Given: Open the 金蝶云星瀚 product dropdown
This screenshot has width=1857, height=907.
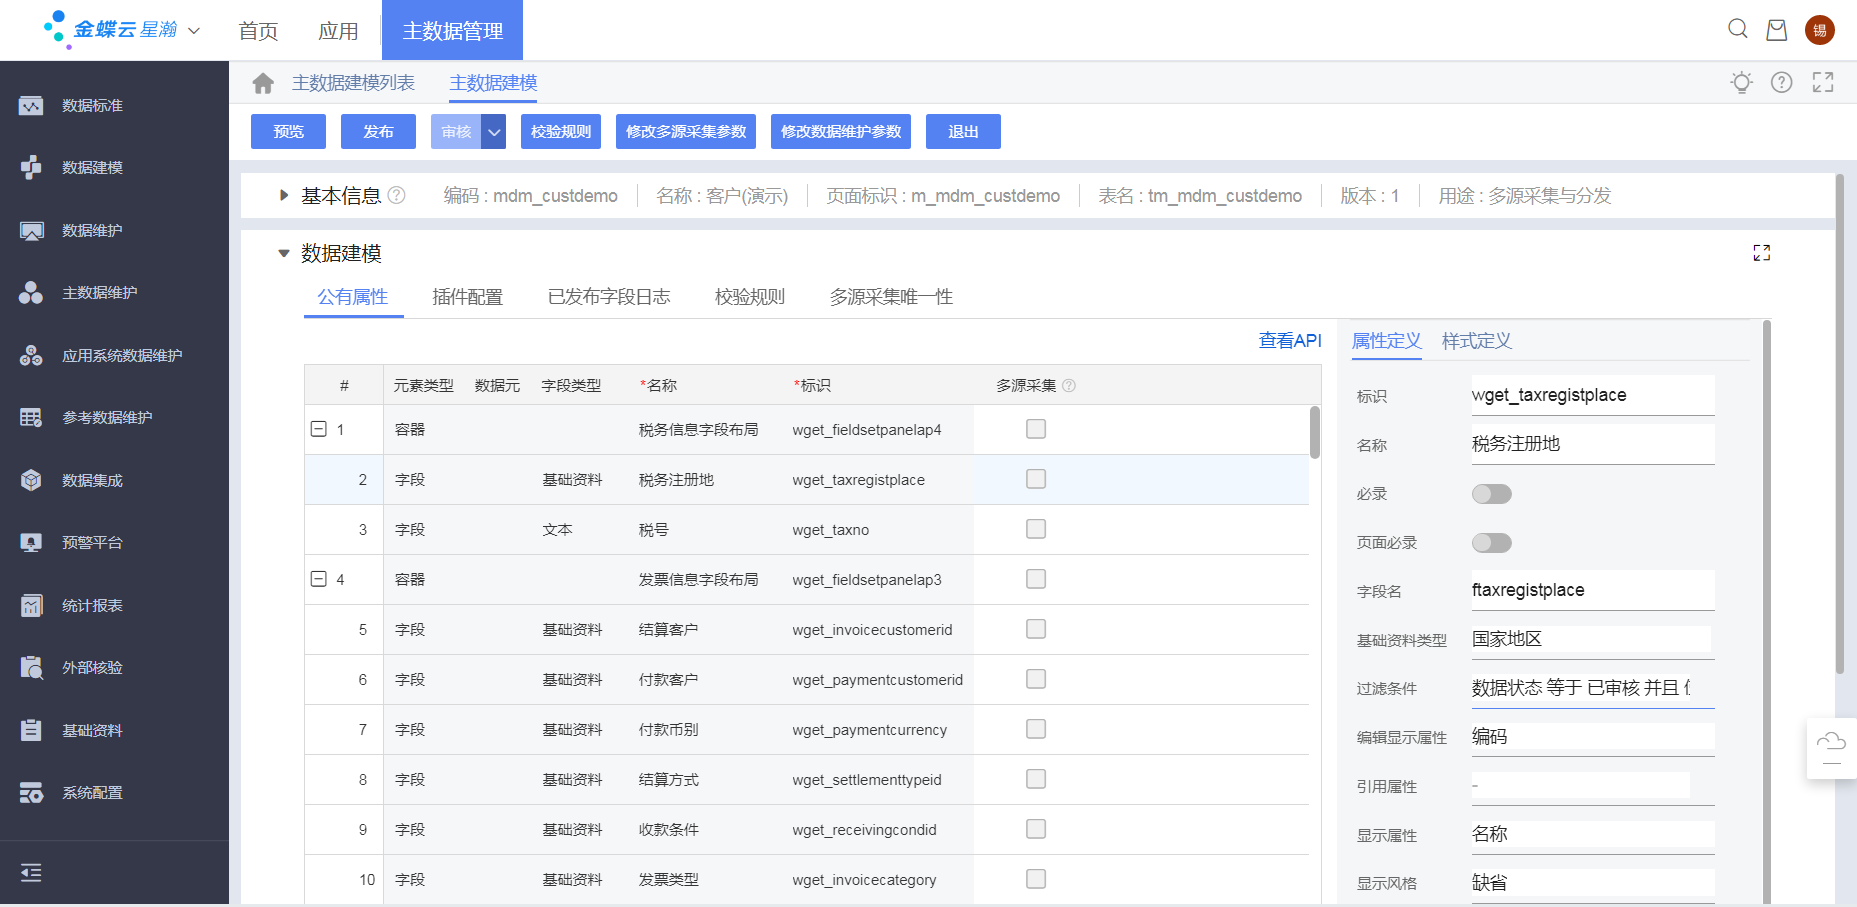Looking at the screenshot, I should [x=194, y=31].
